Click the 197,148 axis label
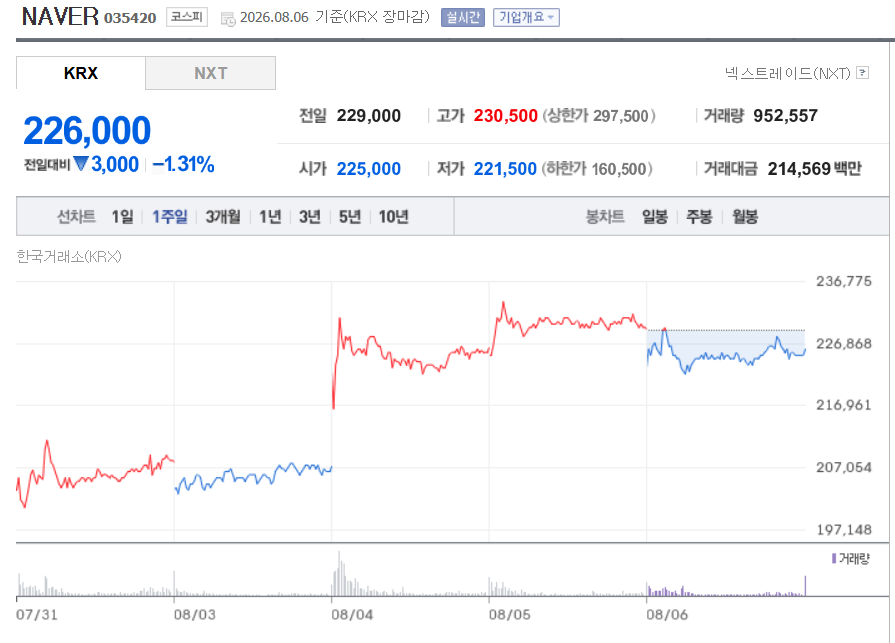Image resolution: width=895 pixels, height=643 pixels. coord(844,530)
